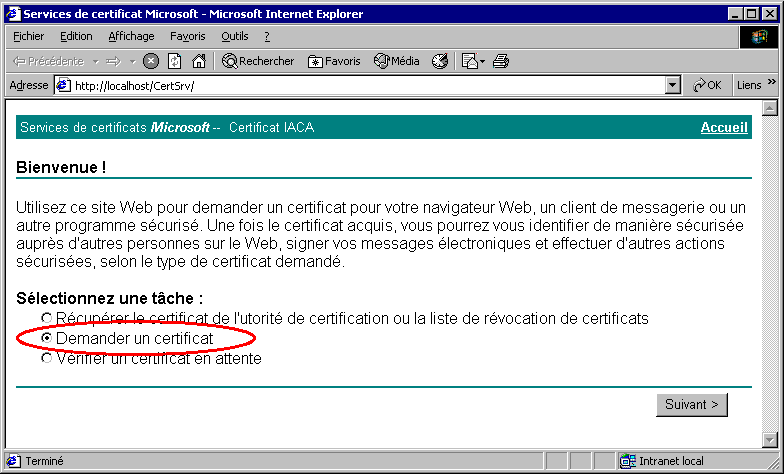Open the forward history dropdown arrow
Image resolution: width=784 pixels, height=474 pixels.
click(x=132, y=62)
